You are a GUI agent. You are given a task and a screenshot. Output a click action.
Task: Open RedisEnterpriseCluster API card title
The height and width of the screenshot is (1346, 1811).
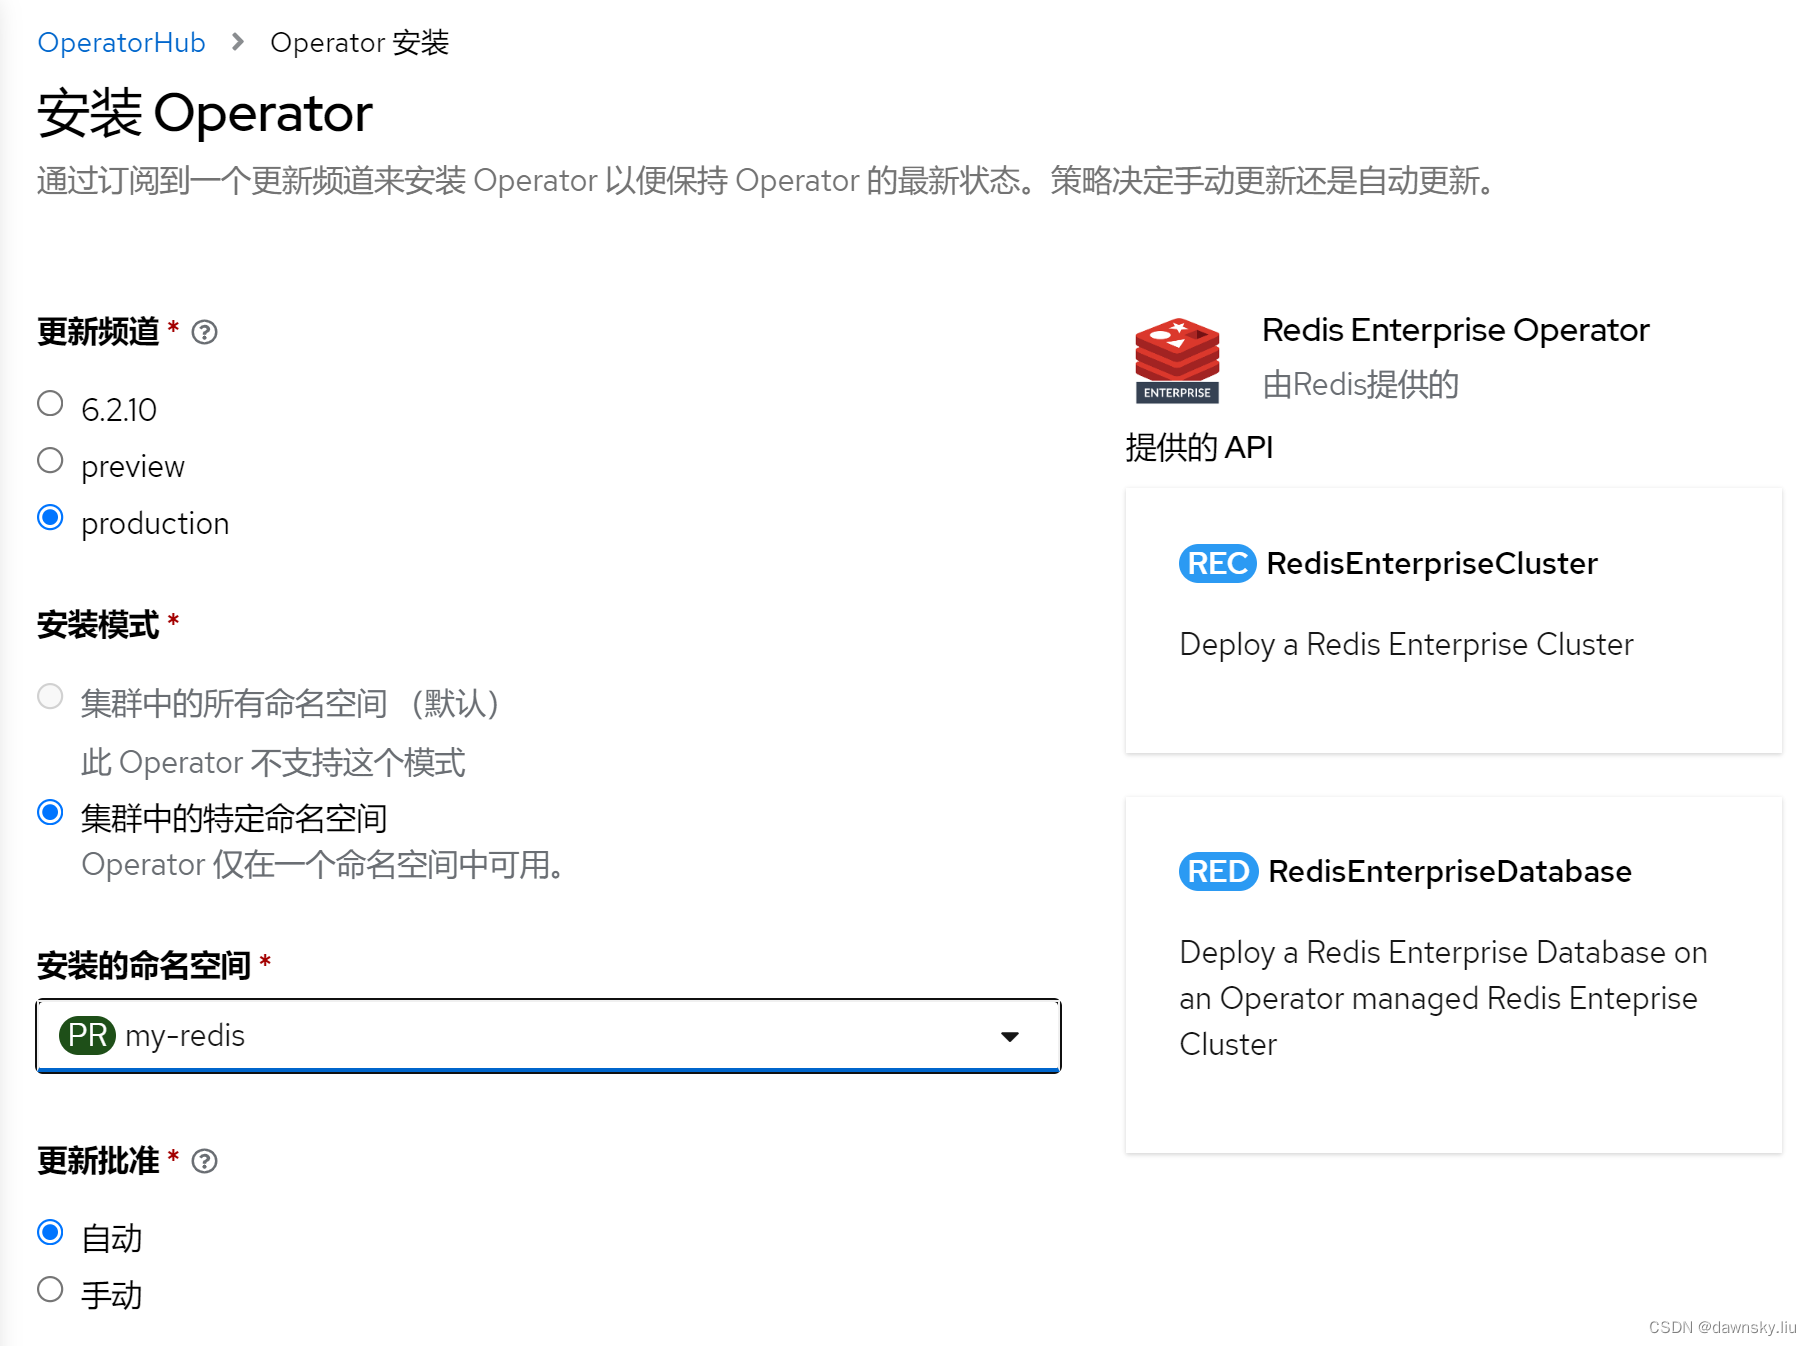coord(1432,564)
